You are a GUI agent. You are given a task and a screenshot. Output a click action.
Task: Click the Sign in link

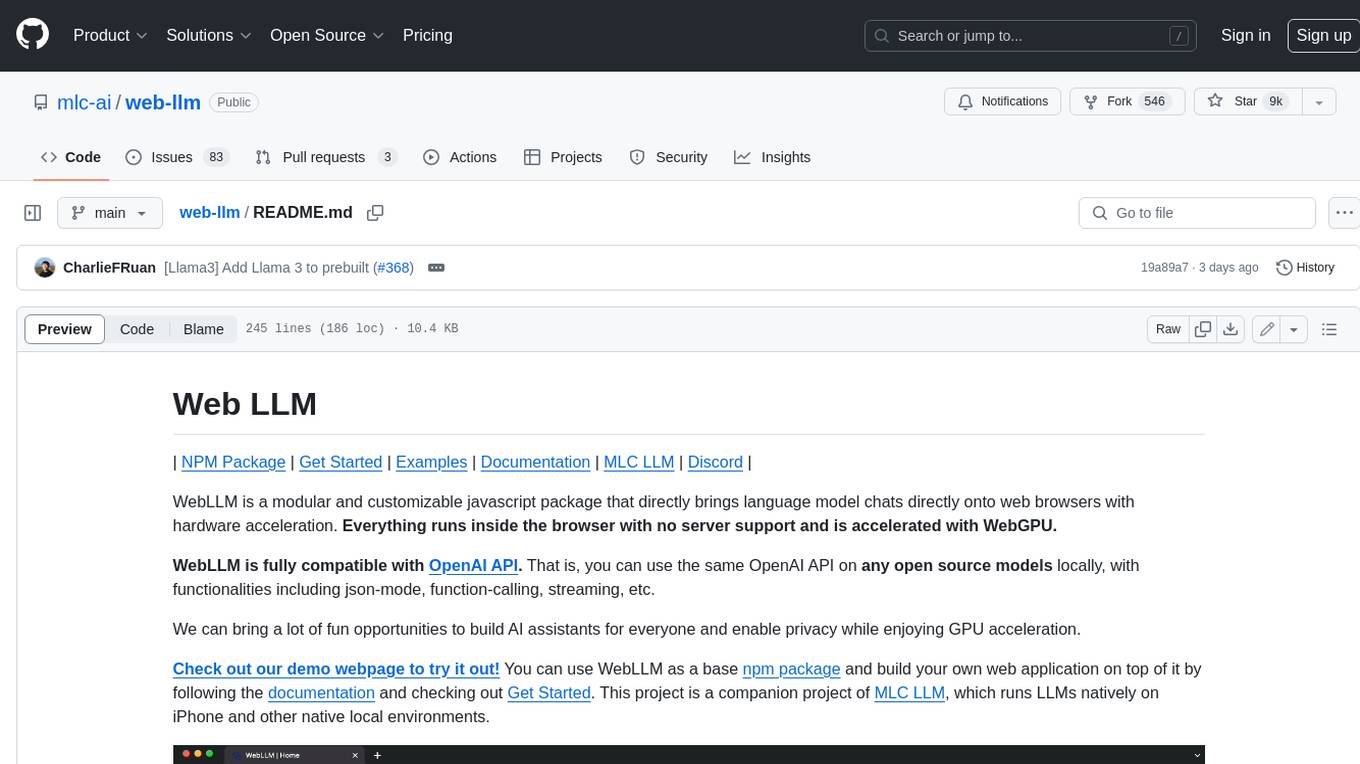(x=1246, y=35)
